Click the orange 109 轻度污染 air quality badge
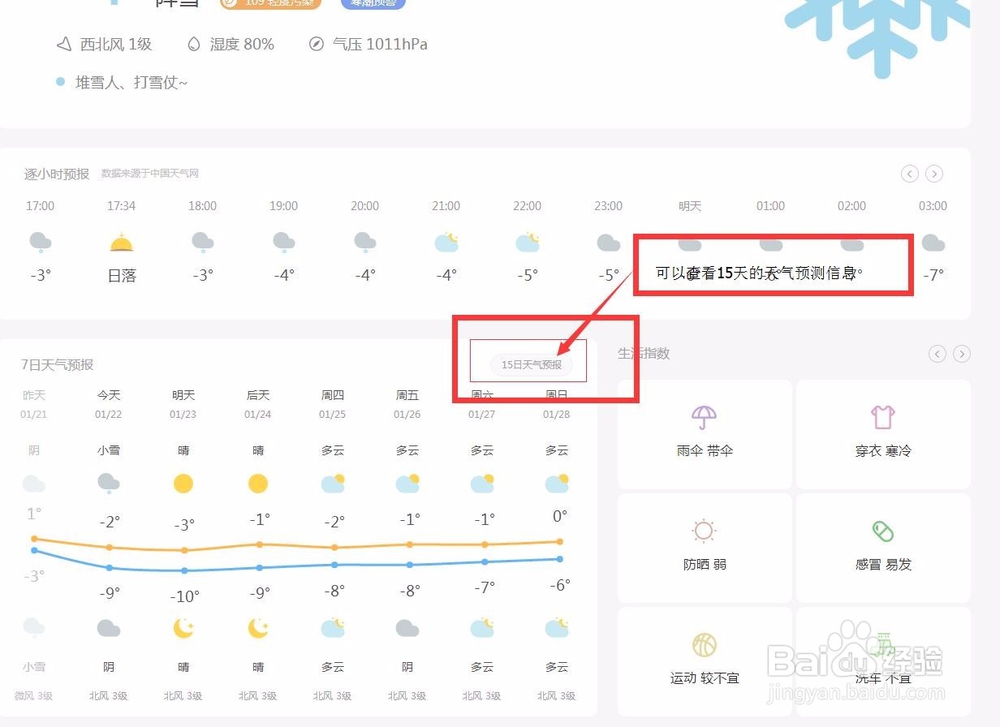This screenshot has height=727, width=1000. (x=268, y=3)
